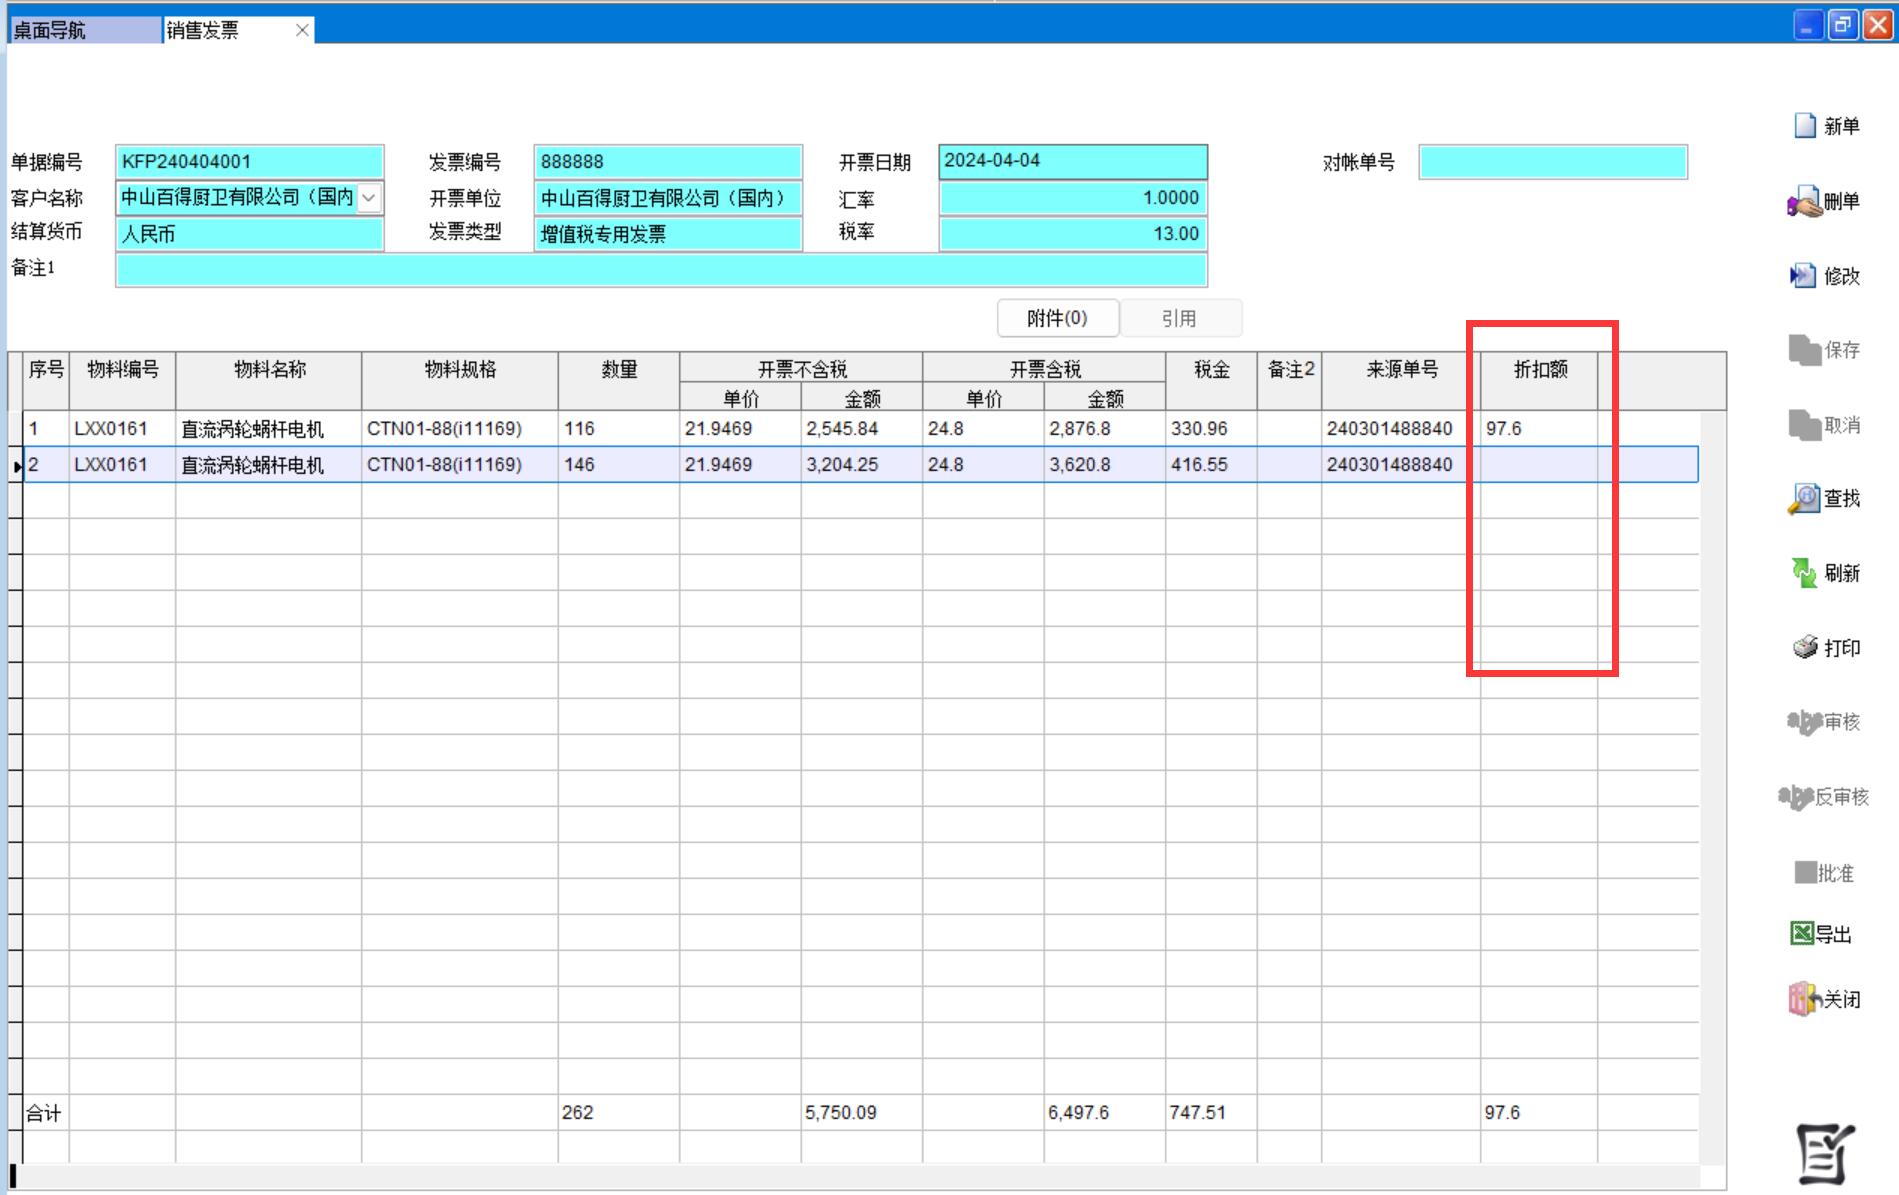
Task: Click the 修改 edit icon
Action: [x=1802, y=276]
